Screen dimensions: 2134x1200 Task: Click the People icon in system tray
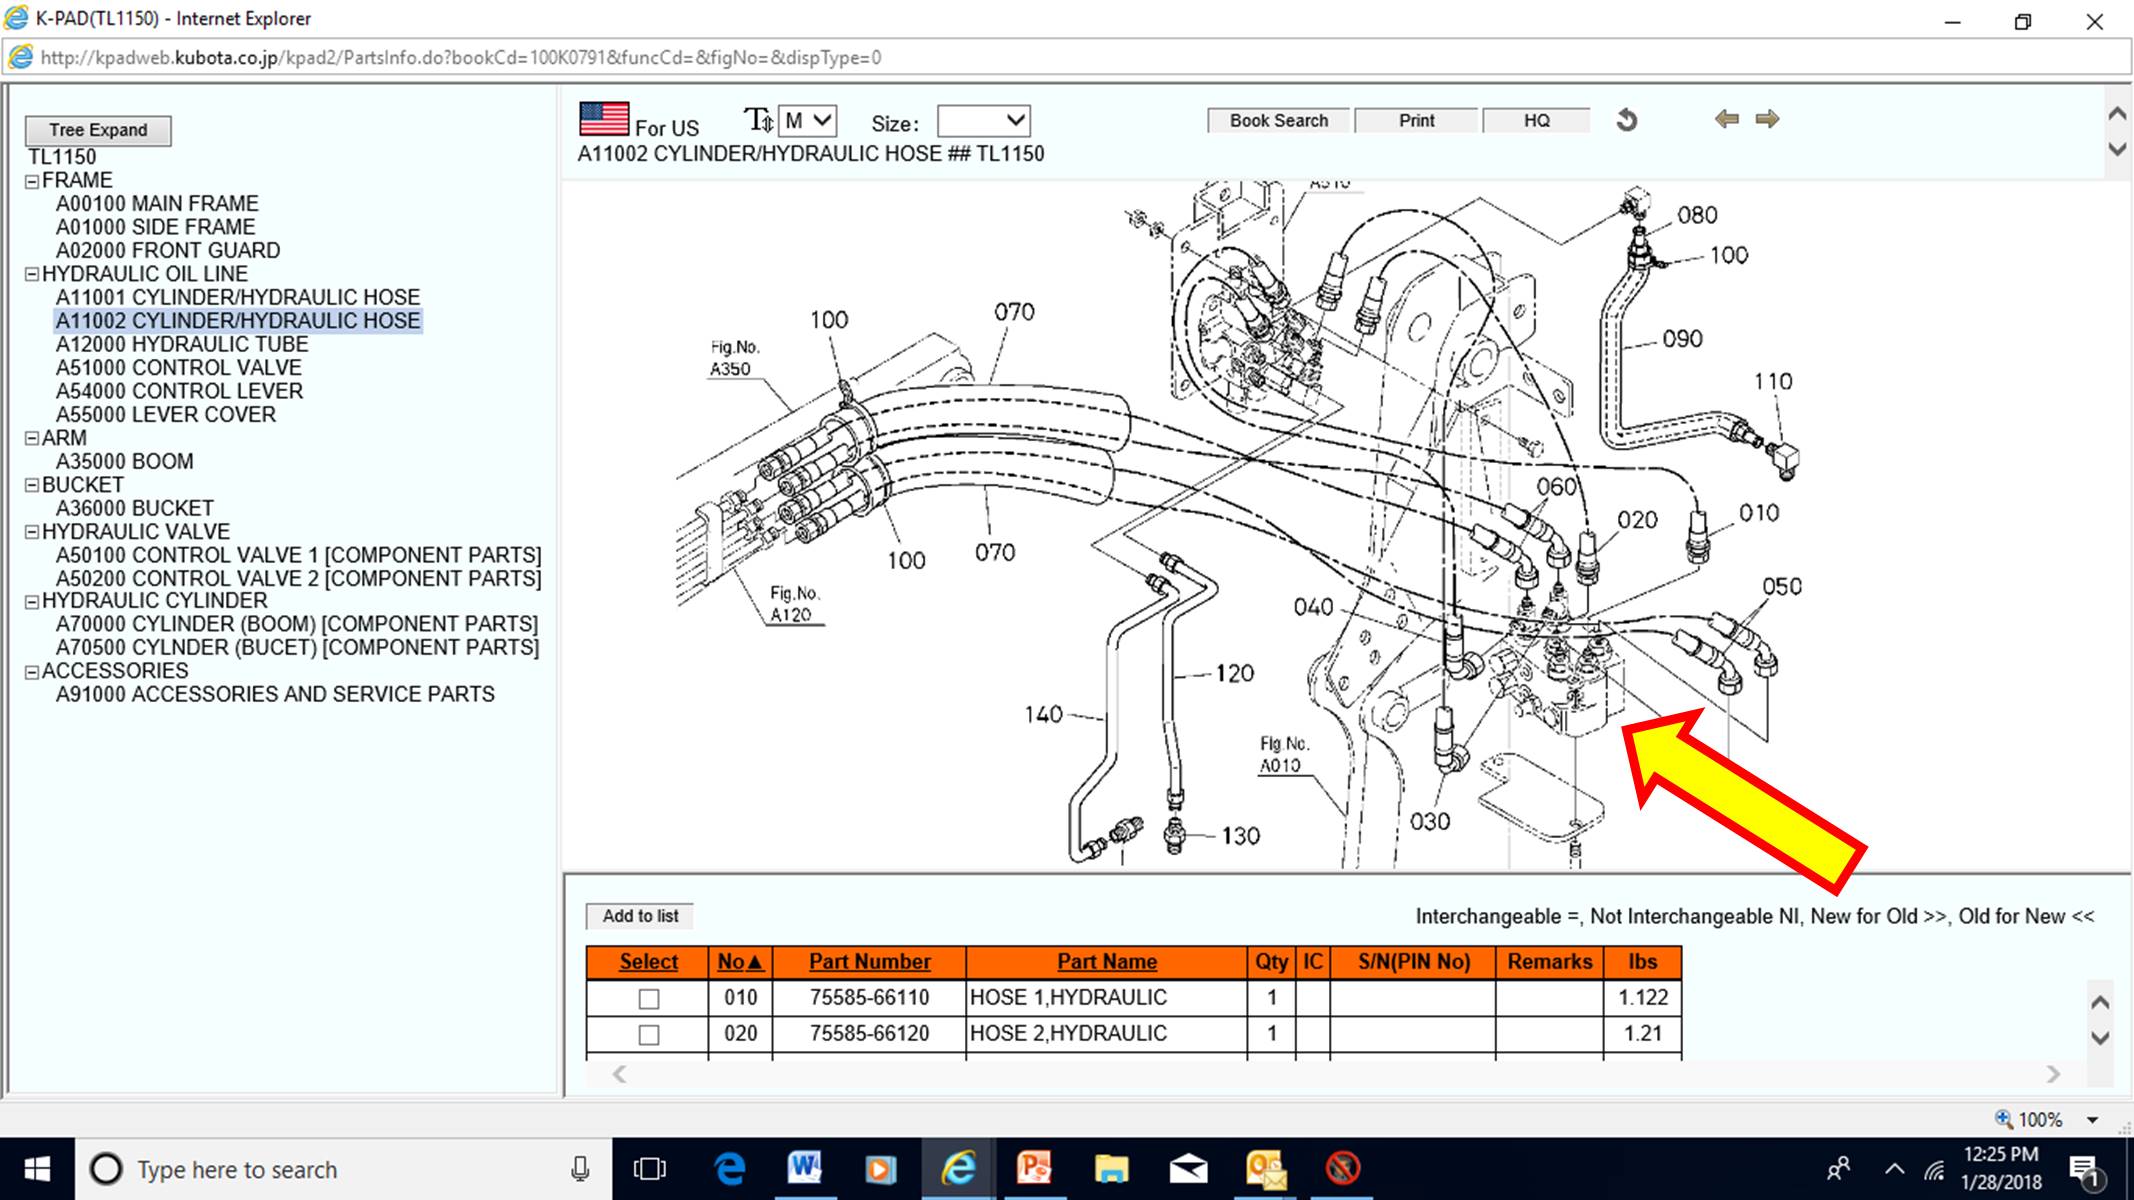point(1838,1169)
